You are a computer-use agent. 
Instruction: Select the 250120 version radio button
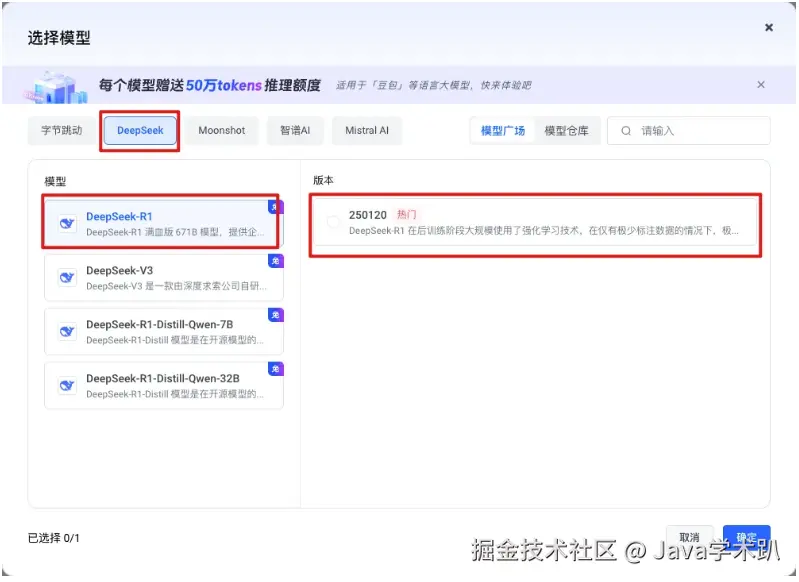pyautogui.click(x=333, y=222)
